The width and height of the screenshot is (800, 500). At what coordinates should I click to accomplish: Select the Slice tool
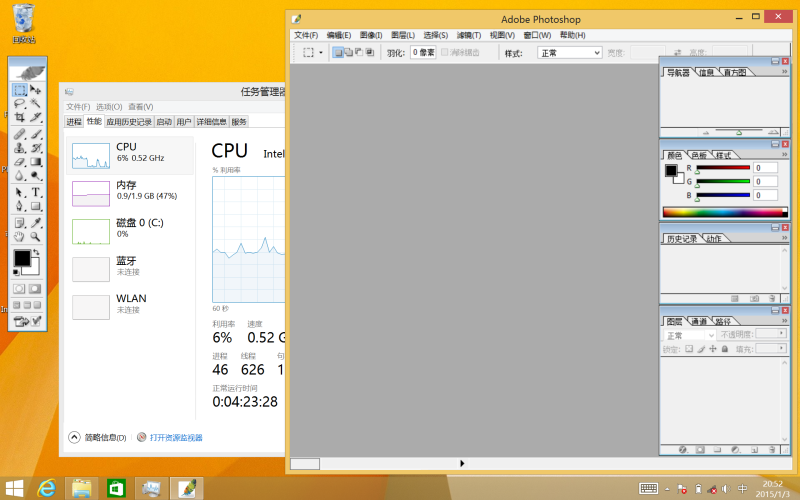(x=35, y=117)
